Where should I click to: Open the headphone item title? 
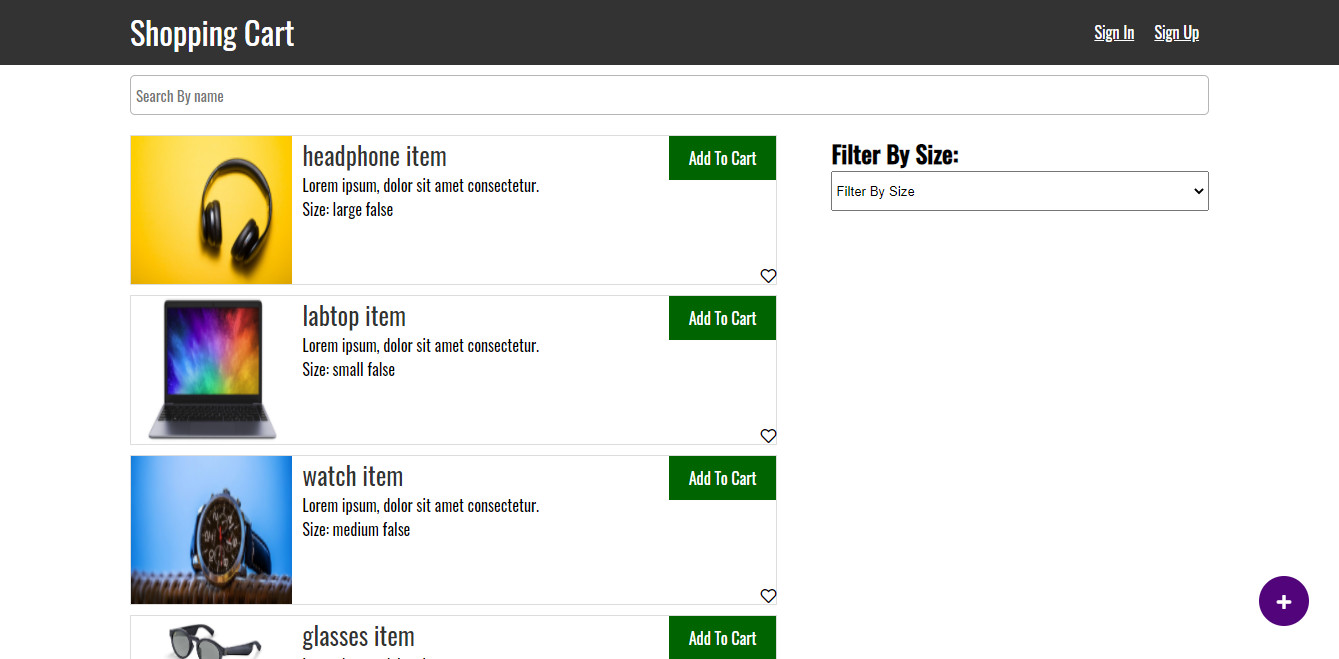(x=374, y=157)
